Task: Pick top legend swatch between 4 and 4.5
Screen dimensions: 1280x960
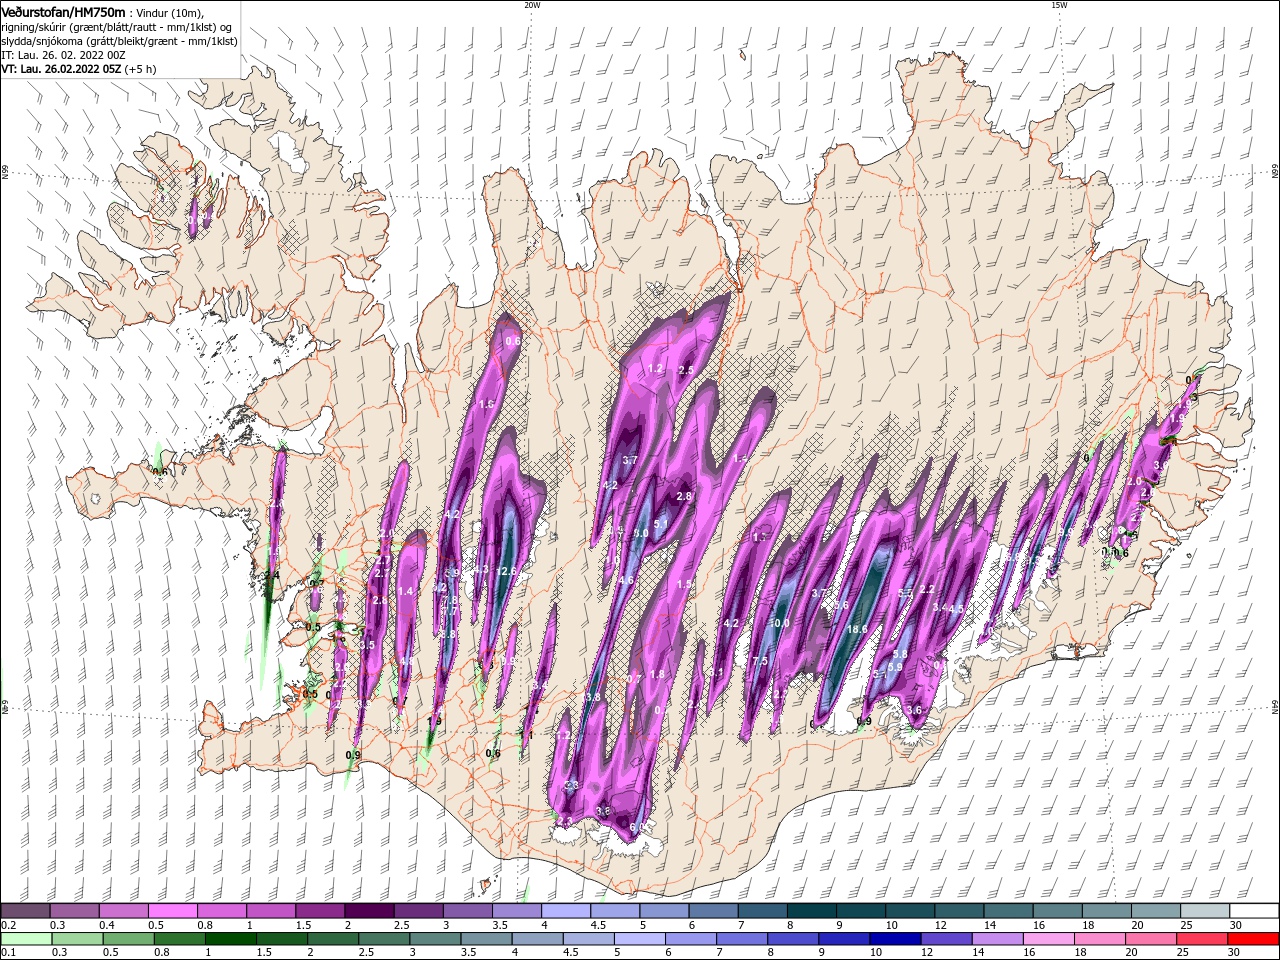Action: 566,911
